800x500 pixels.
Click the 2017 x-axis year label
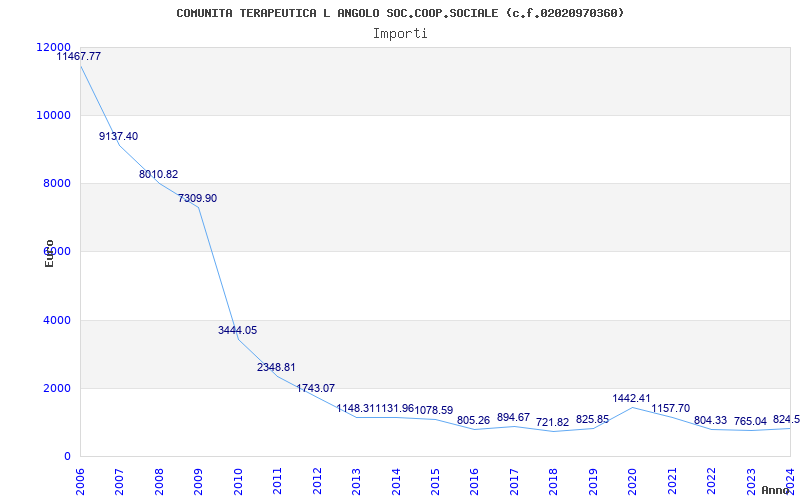514,481
